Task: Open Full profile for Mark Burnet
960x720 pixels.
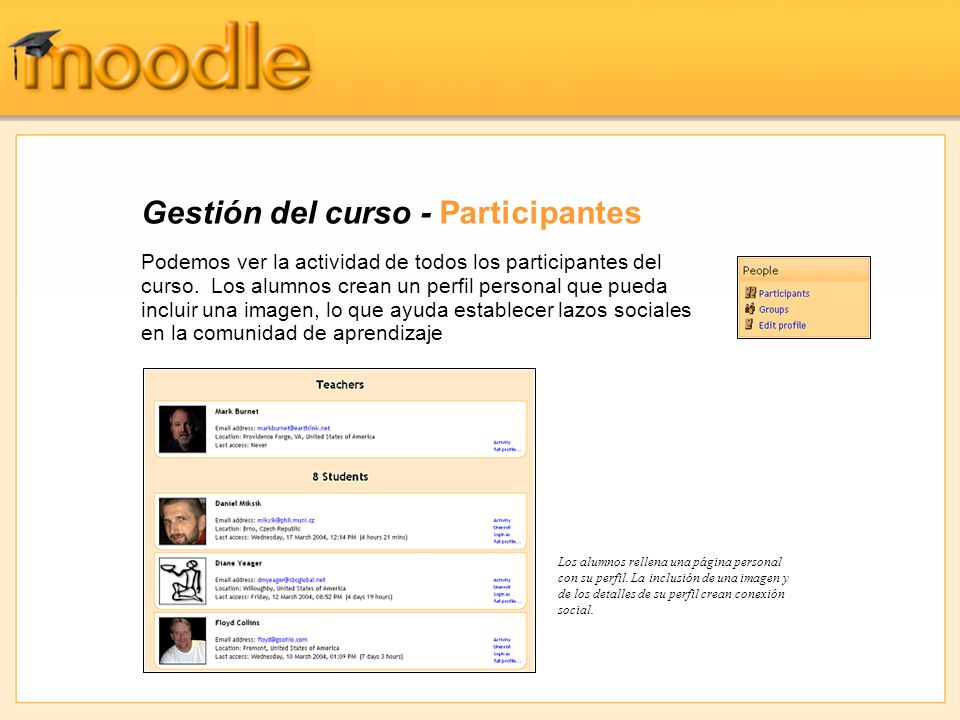Action: tap(506, 449)
